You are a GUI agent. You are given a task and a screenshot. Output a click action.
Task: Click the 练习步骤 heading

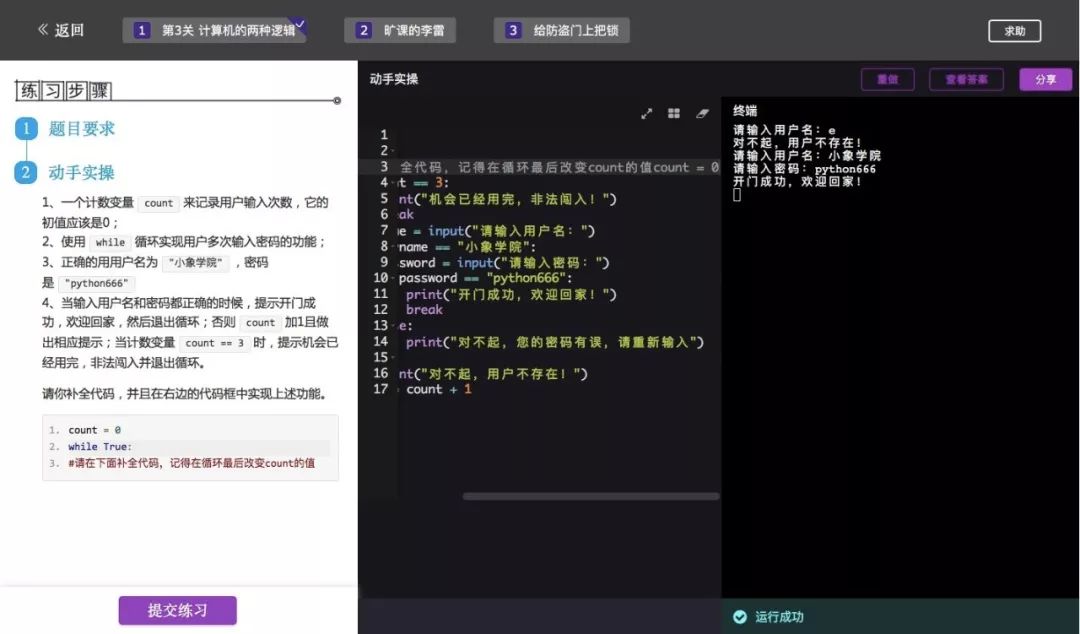(63, 90)
